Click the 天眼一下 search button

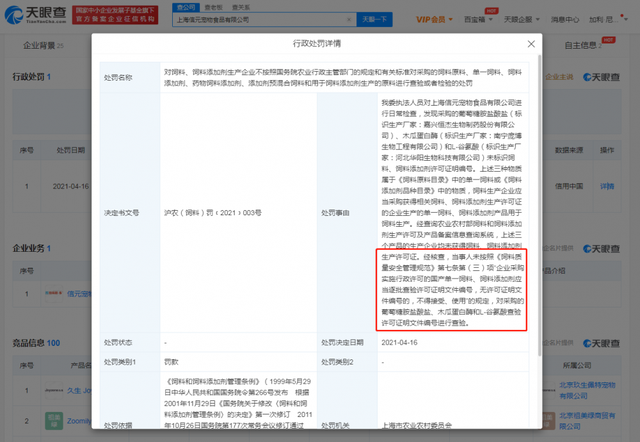click(374, 20)
